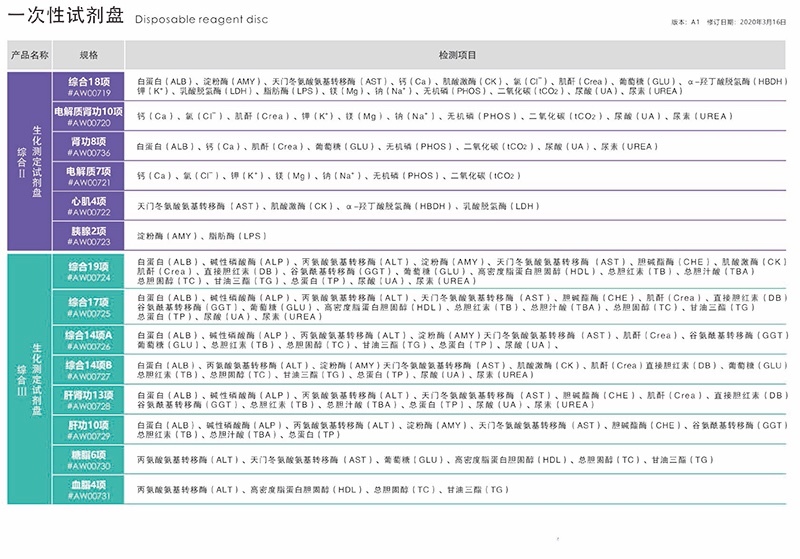Select the 肝功10项 #AW00729 cell
Screen dimensions: 800x559
88,430
